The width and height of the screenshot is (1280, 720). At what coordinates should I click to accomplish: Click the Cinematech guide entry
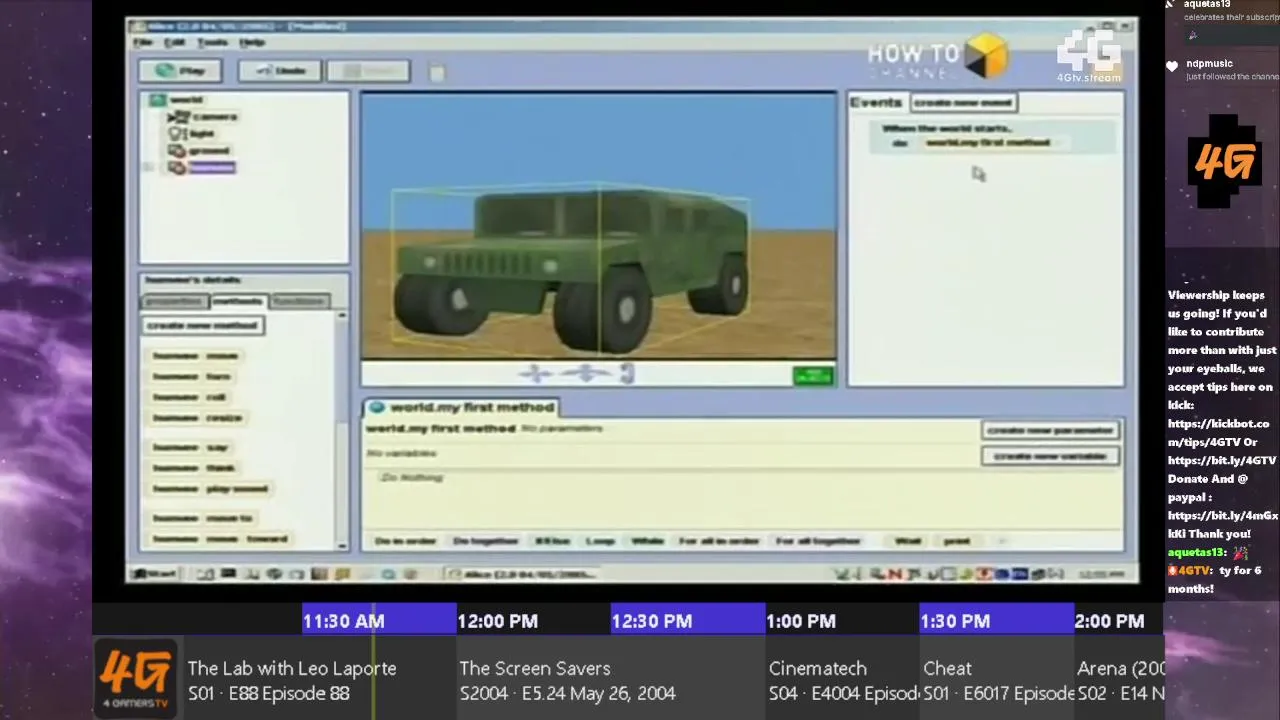coord(842,680)
